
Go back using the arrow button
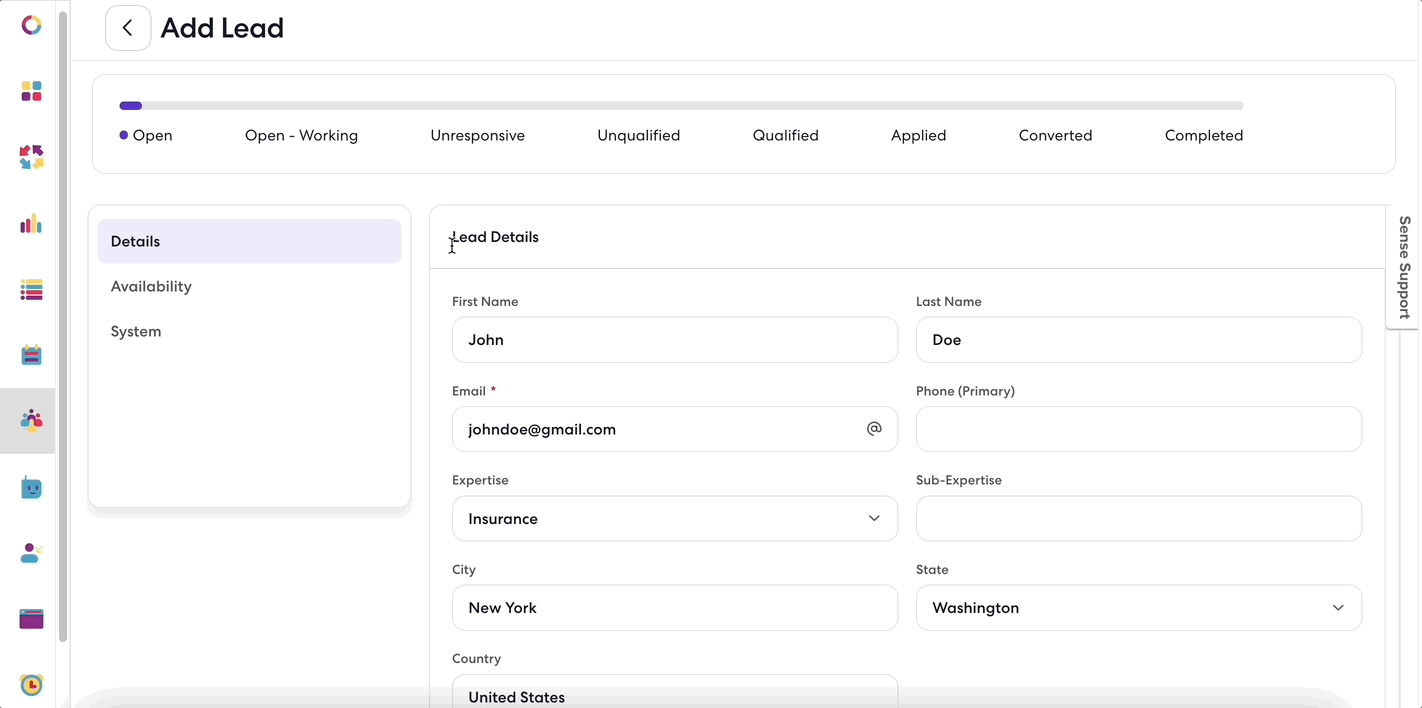(x=128, y=28)
